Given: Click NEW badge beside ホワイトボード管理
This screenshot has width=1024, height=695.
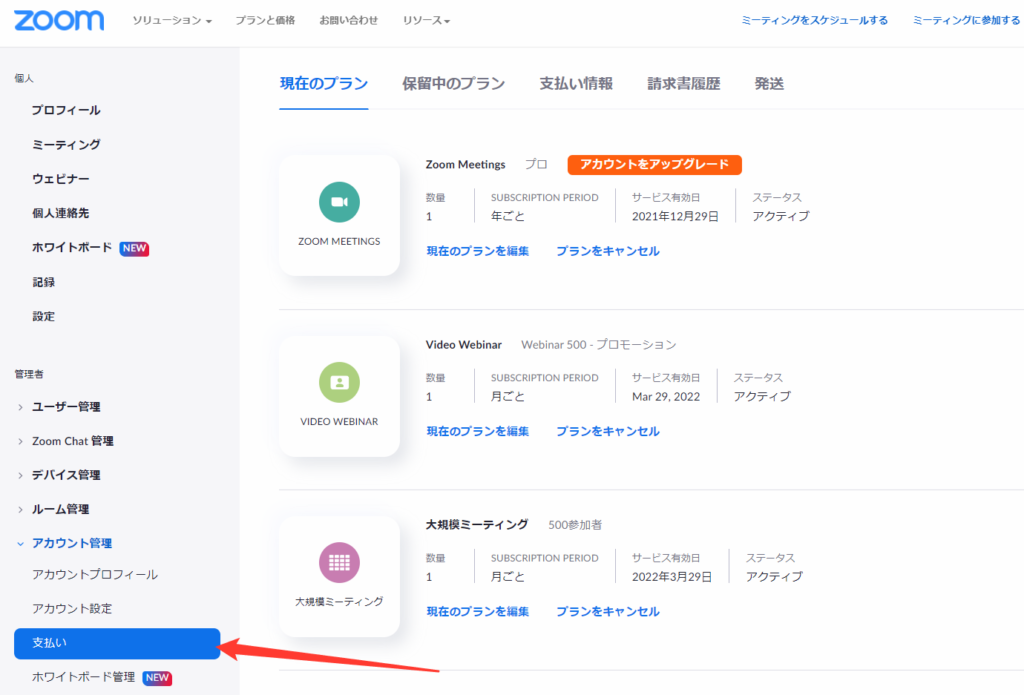Looking at the screenshot, I should point(158,677).
